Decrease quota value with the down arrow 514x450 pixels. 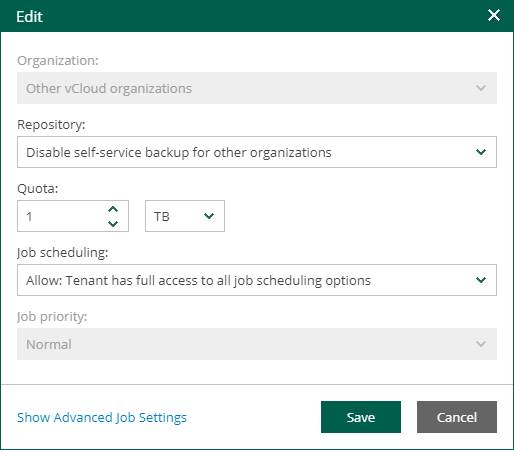tap(113, 223)
